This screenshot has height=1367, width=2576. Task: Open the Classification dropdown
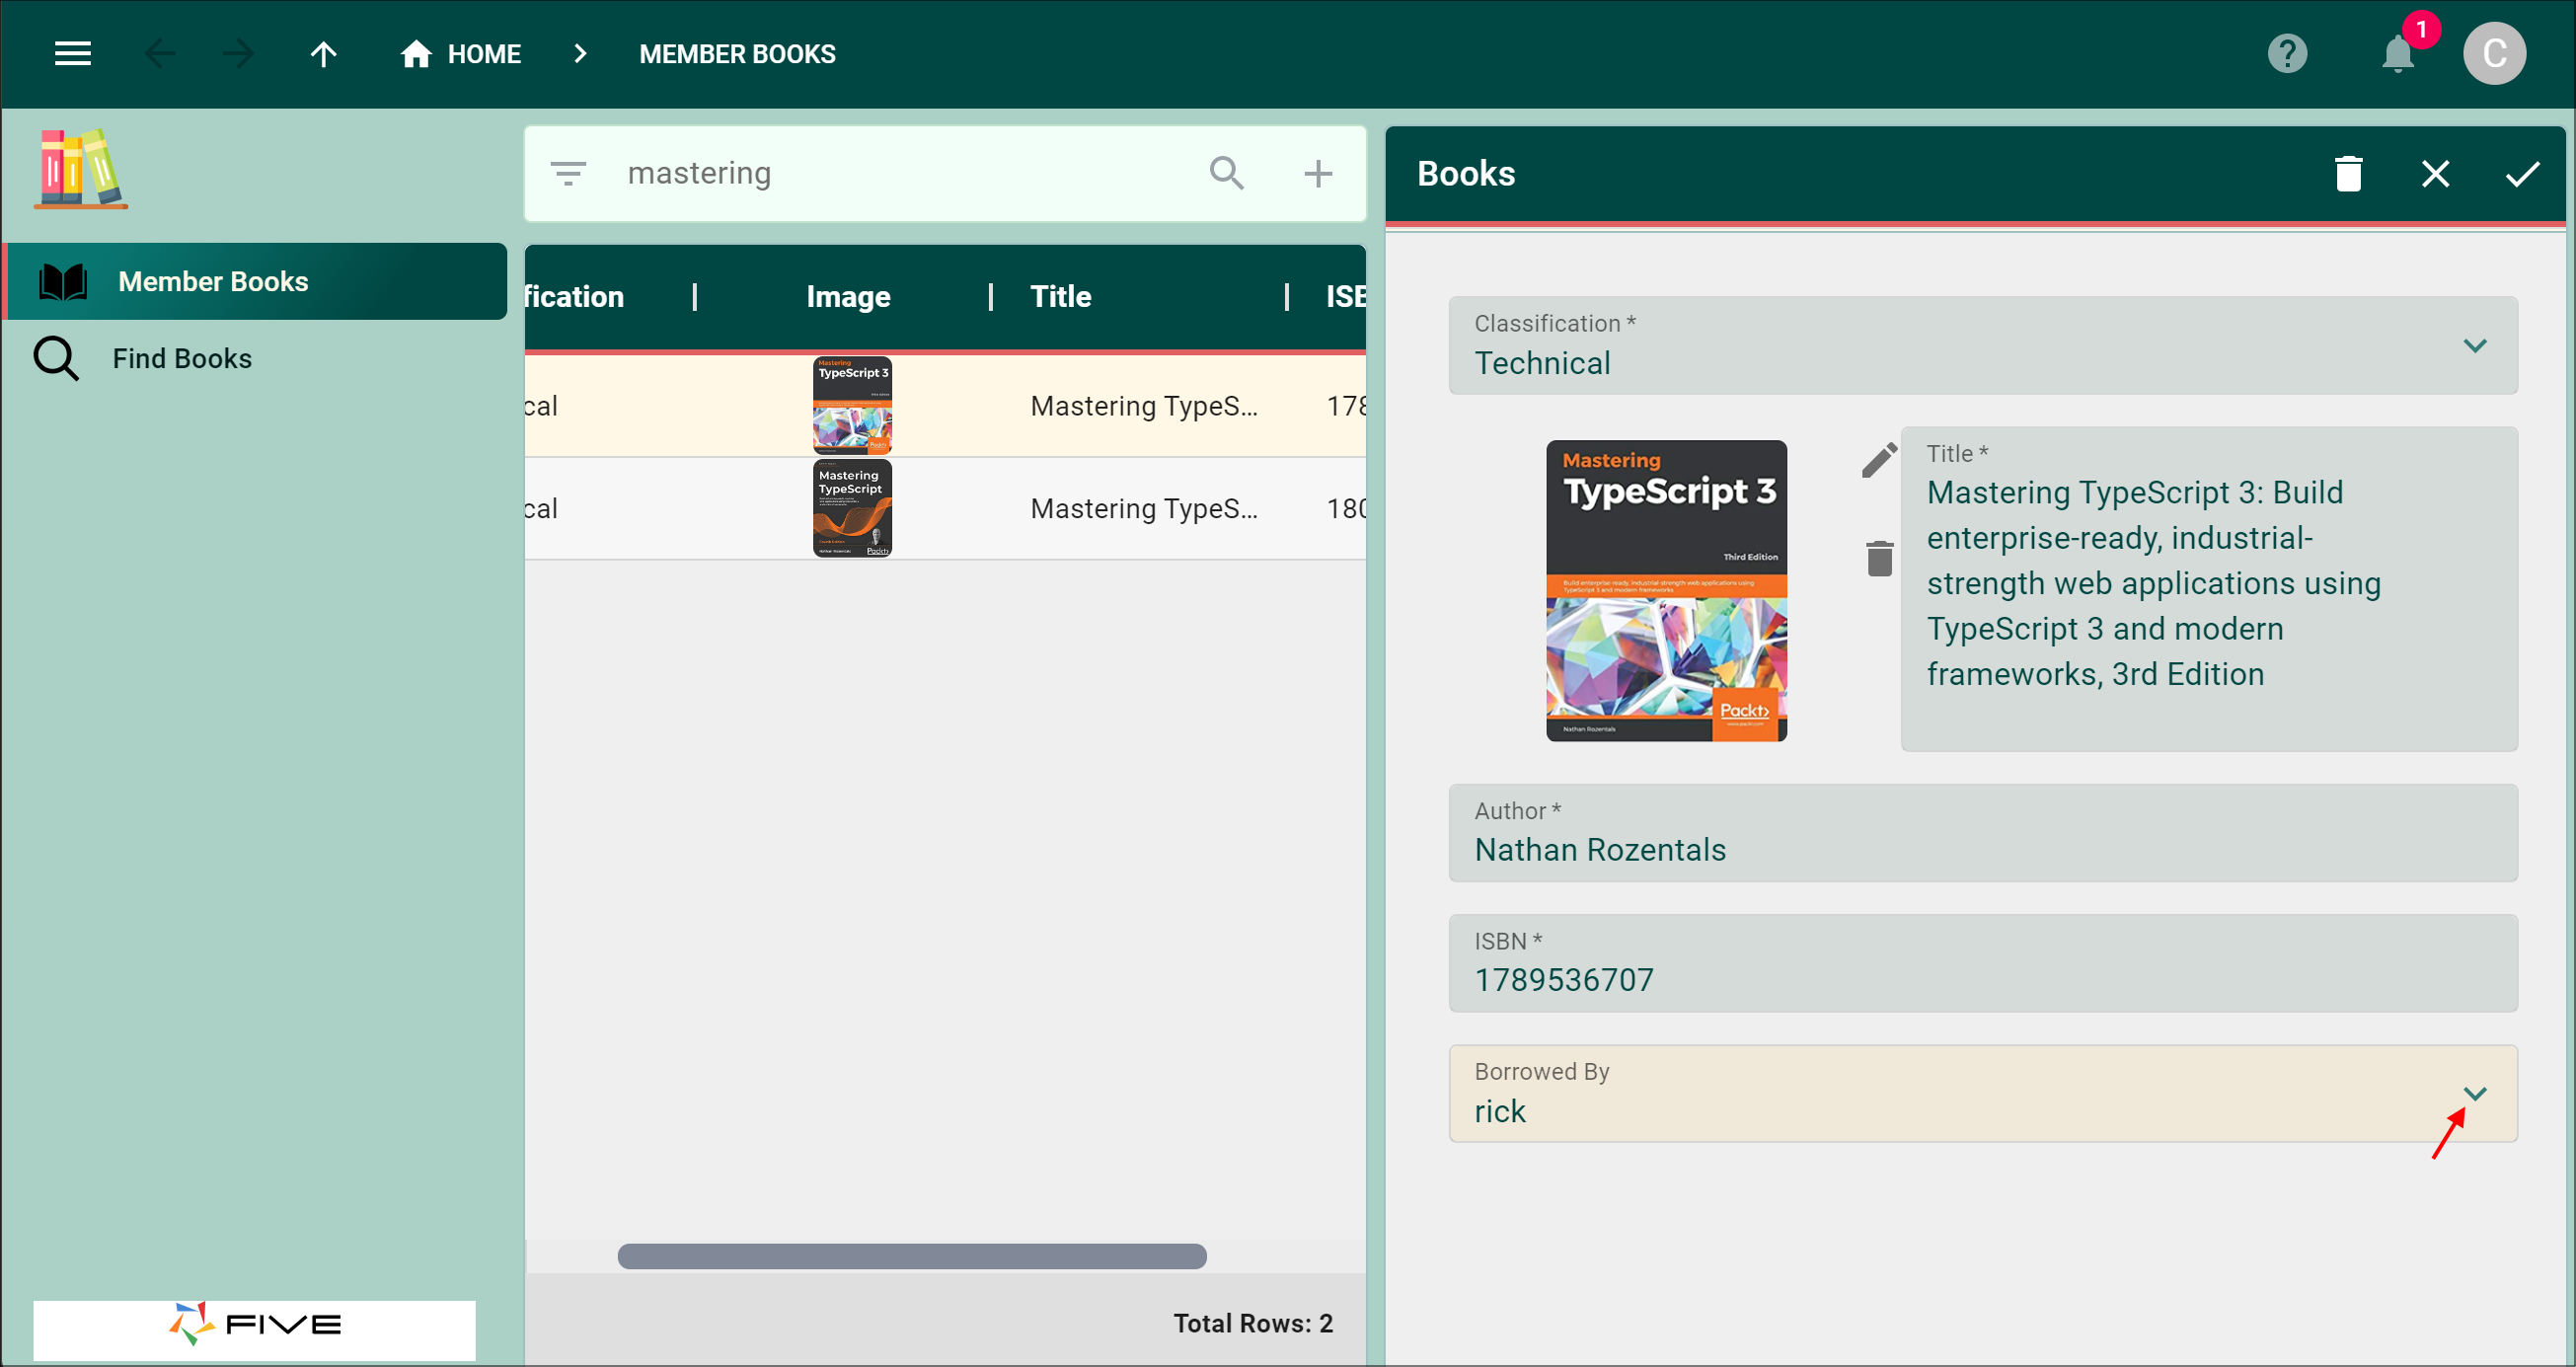point(1983,345)
